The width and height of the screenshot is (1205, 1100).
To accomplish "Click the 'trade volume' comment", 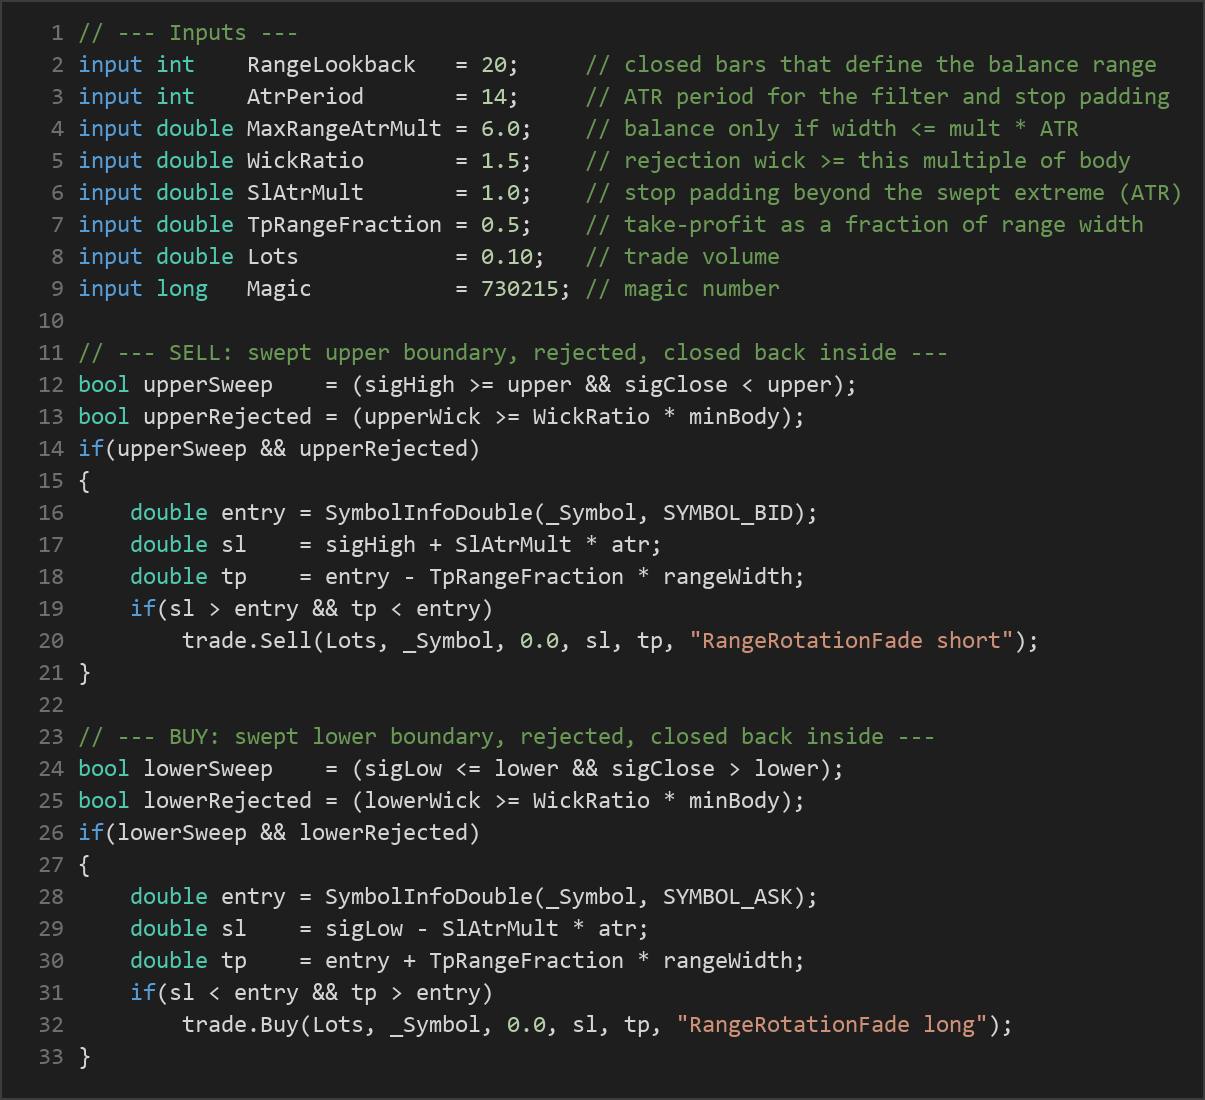I will 682,257.
